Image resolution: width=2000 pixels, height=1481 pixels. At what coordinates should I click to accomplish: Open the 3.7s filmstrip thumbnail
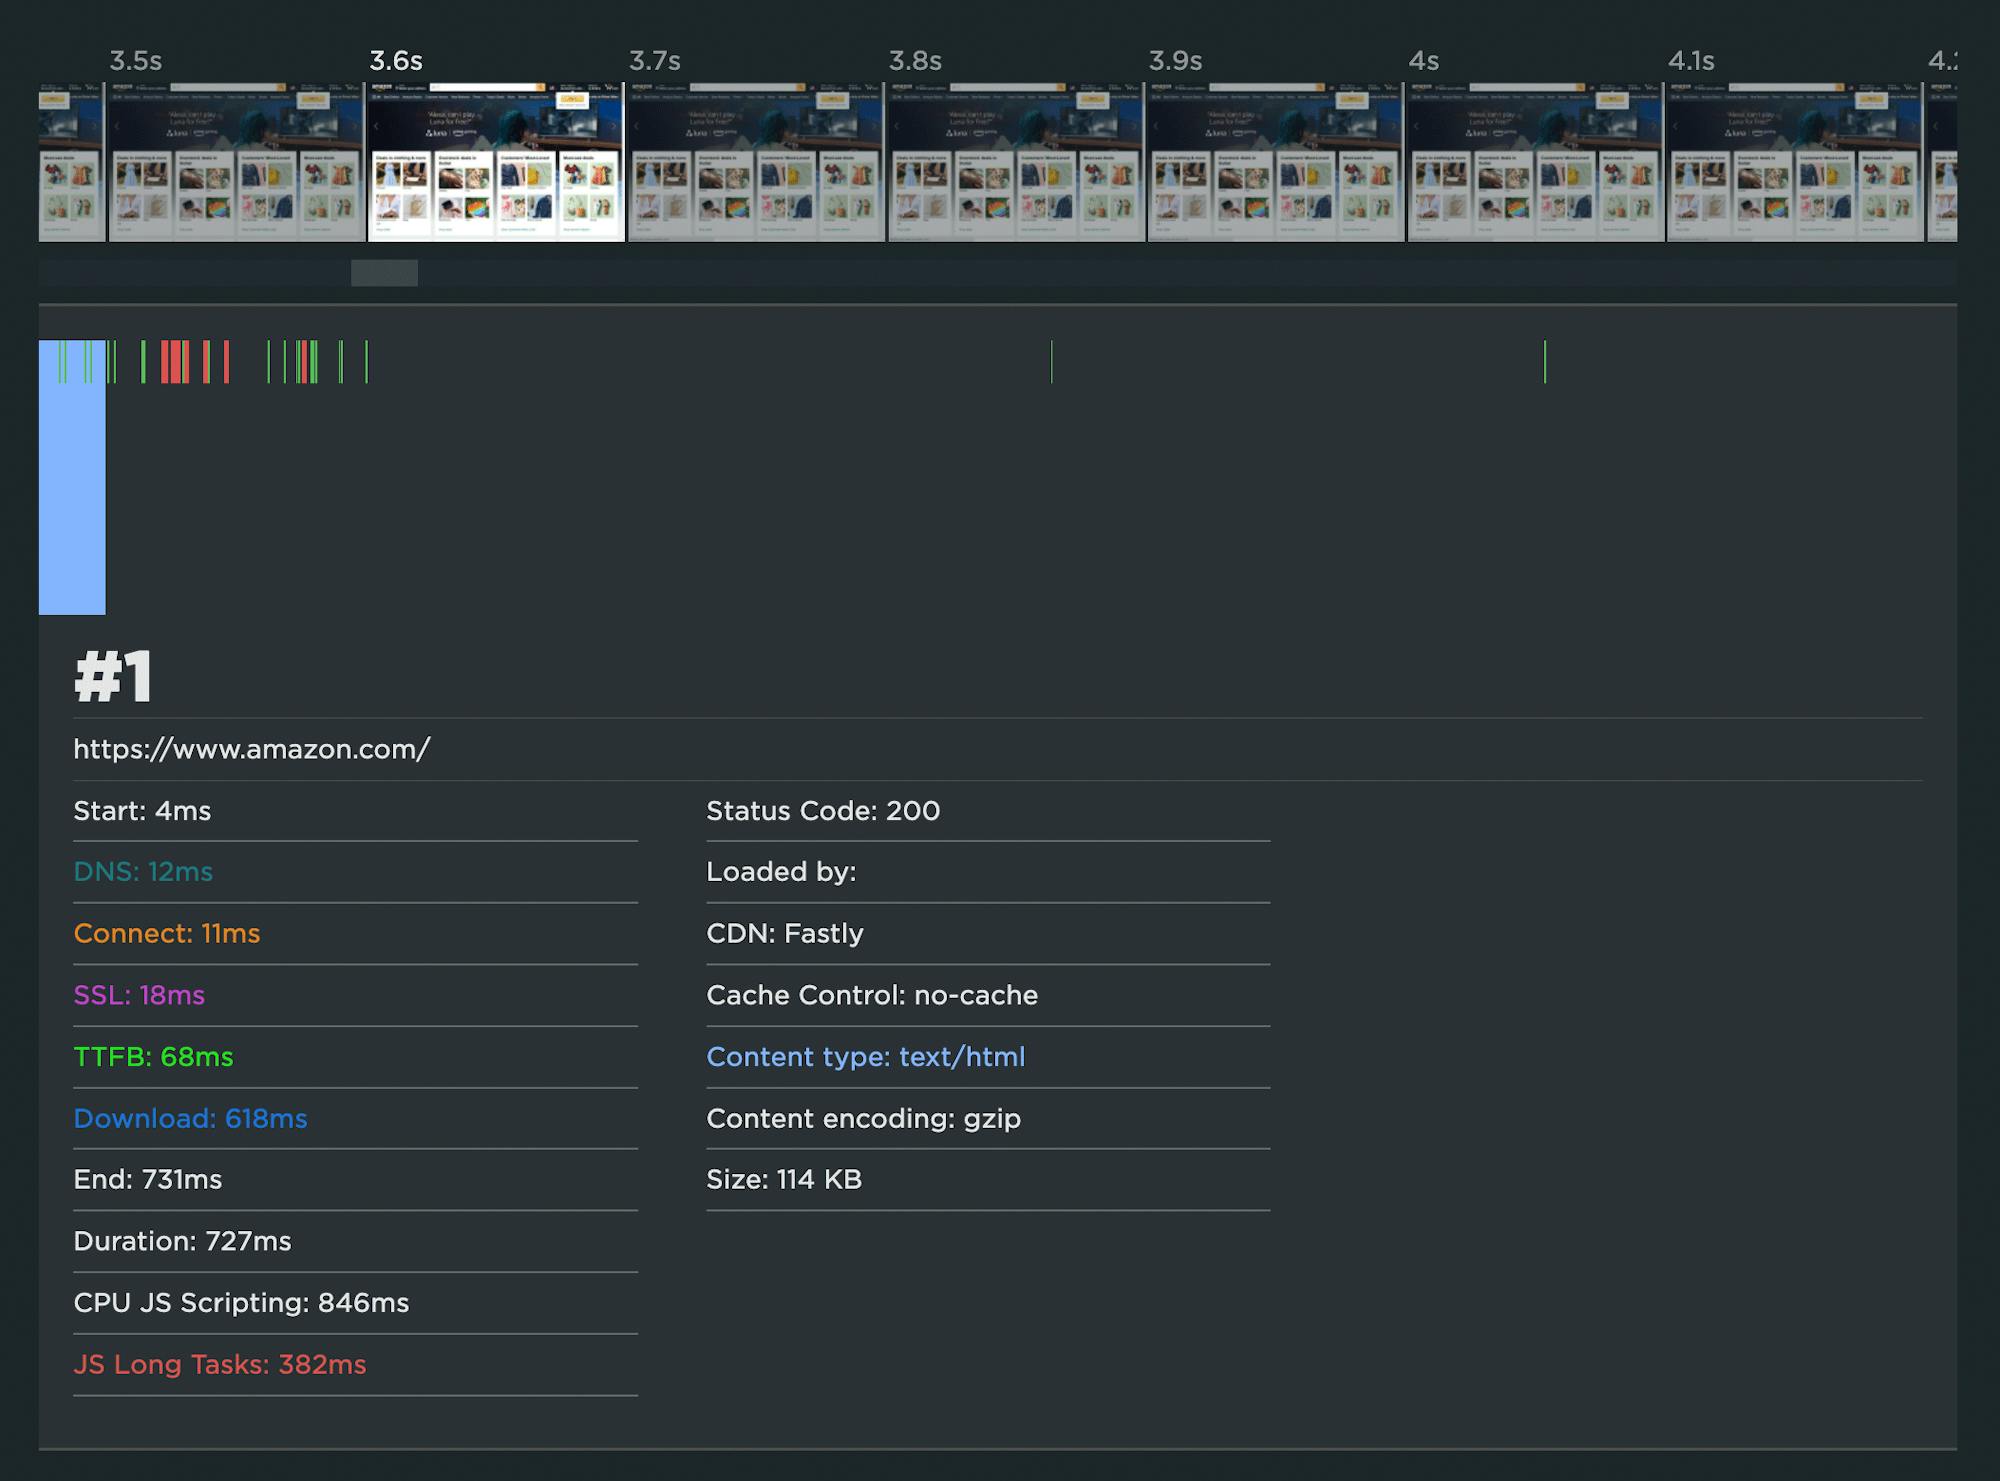click(x=756, y=162)
